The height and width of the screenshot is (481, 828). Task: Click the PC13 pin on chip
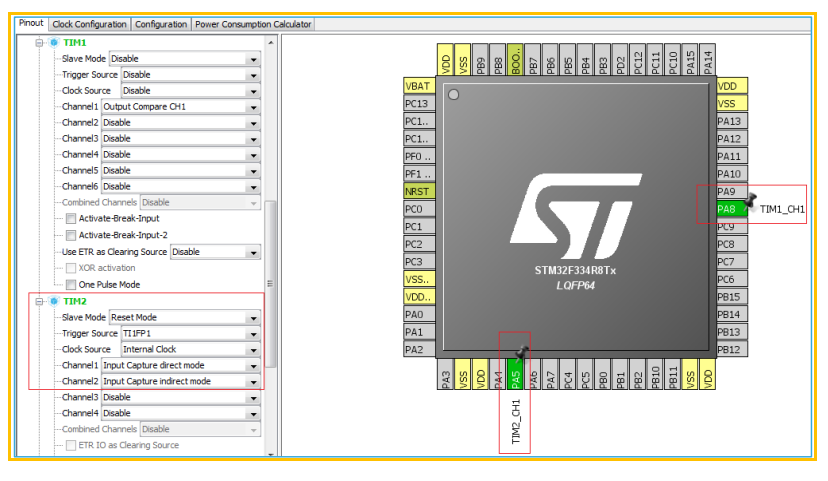coord(419,103)
